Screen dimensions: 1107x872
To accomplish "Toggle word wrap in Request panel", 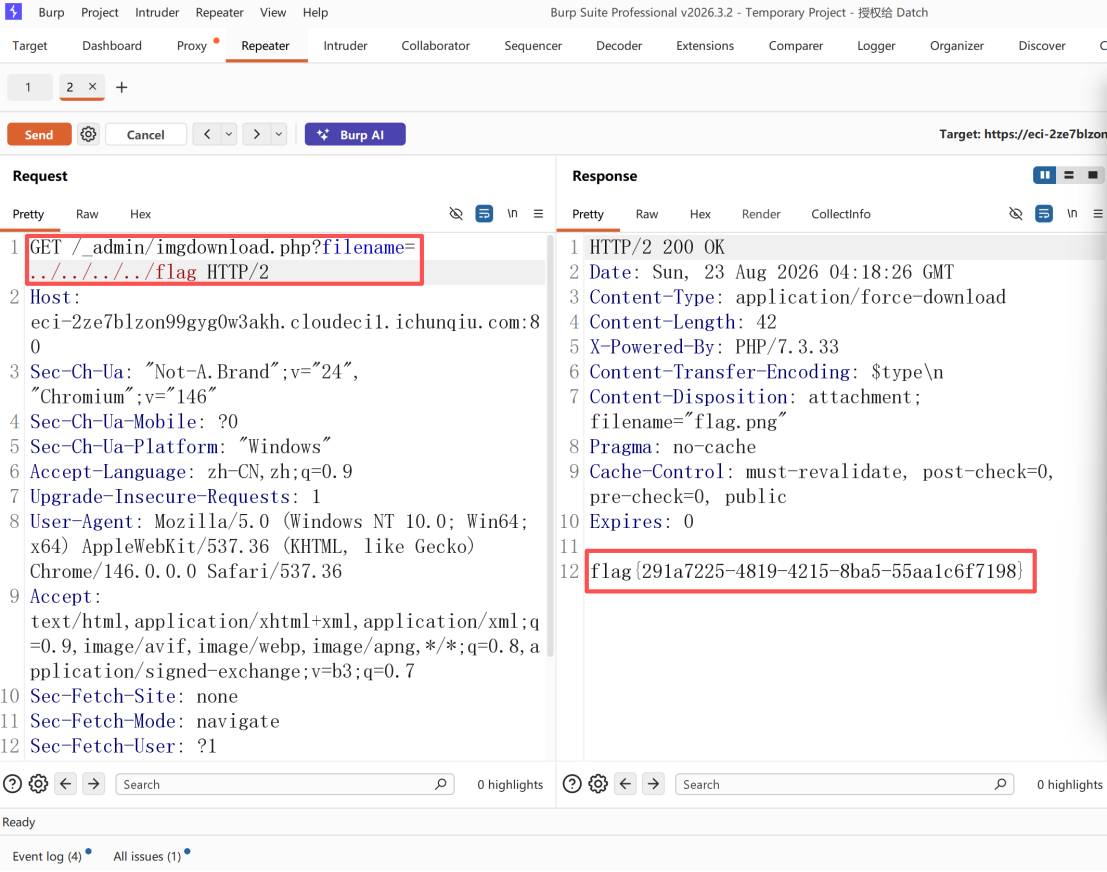I will tap(484, 213).
